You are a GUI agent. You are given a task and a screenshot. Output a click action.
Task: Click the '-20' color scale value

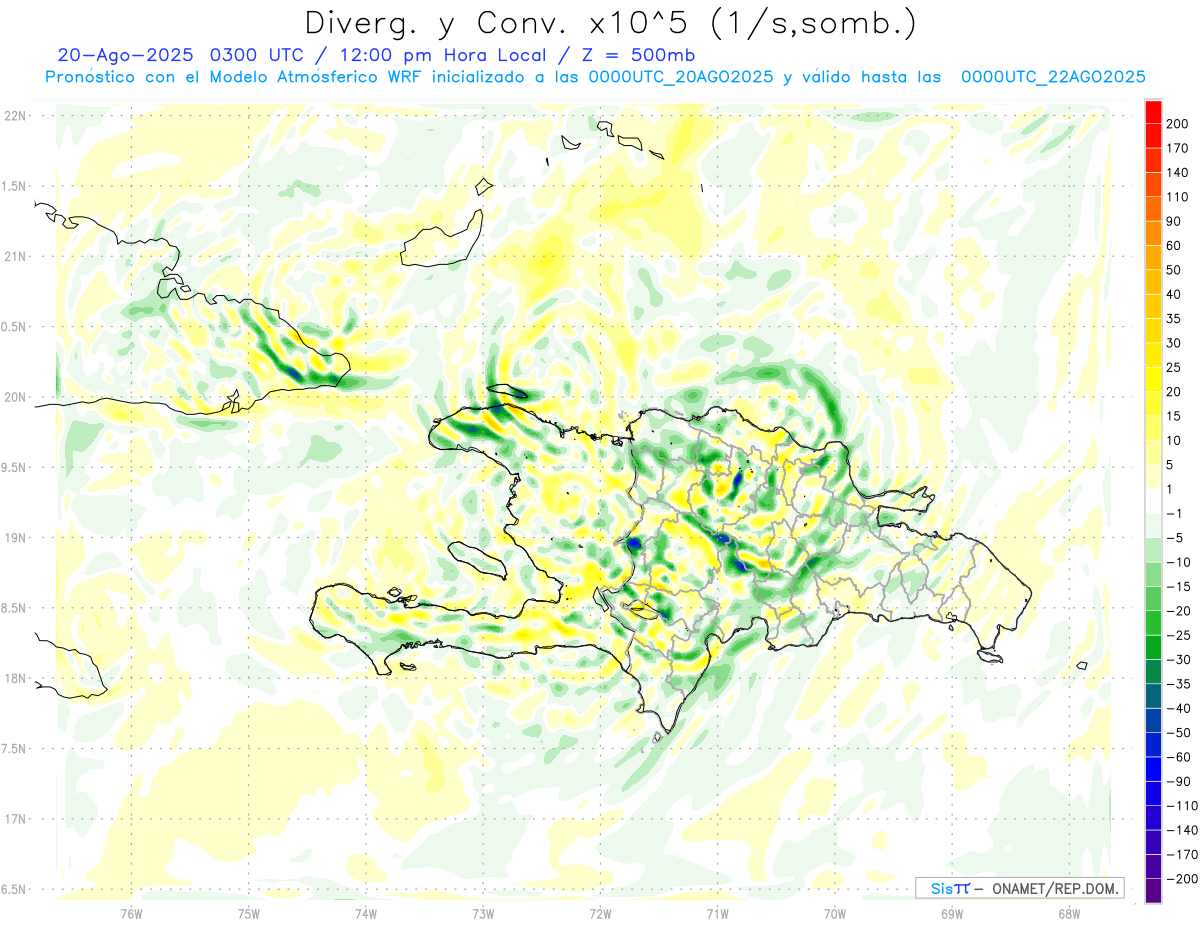[1179, 610]
